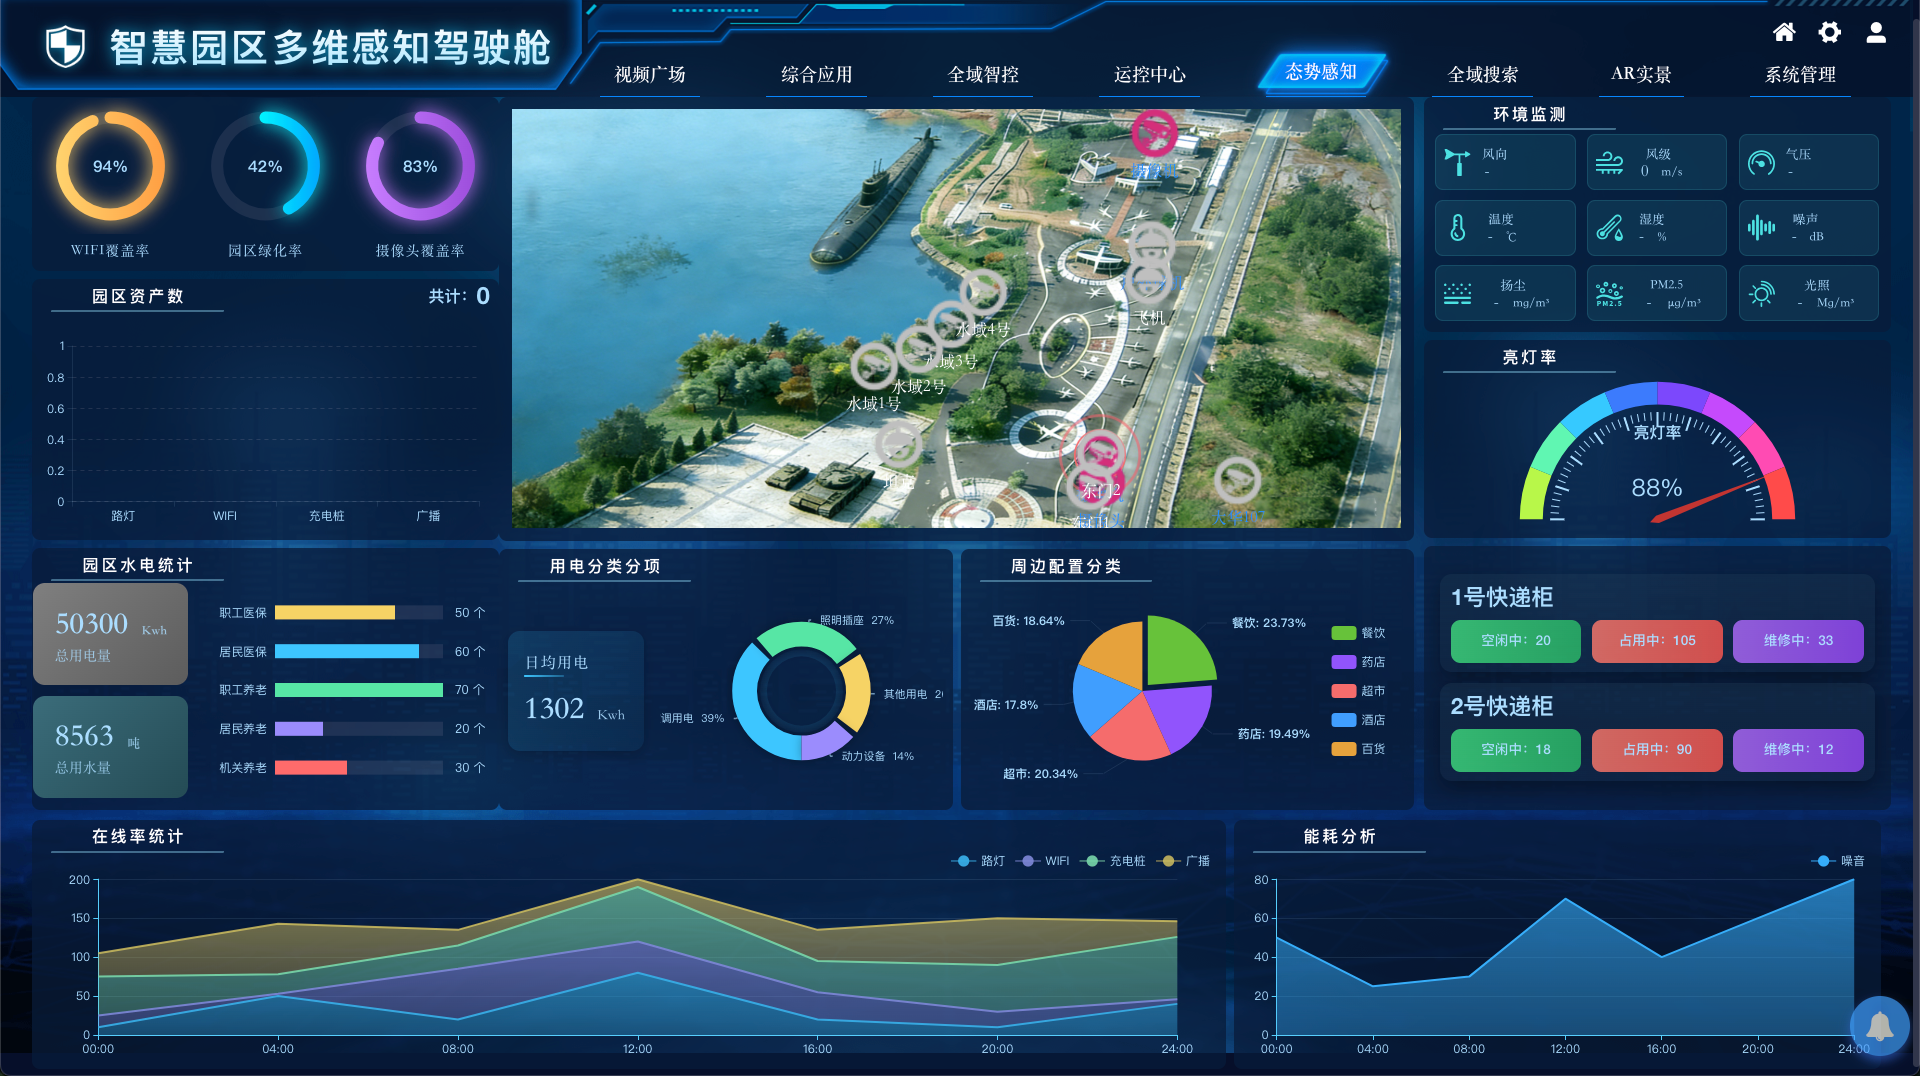Switch to the 视频广场 tab
The image size is (1920, 1076).
(x=650, y=75)
